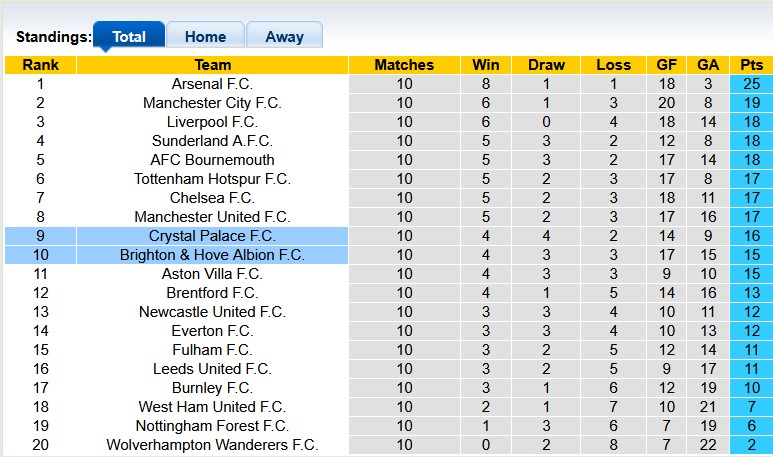The height and width of the screenshot is (457, 773).
Task: Switch to the Total standings tab
Action: (129, 36)
